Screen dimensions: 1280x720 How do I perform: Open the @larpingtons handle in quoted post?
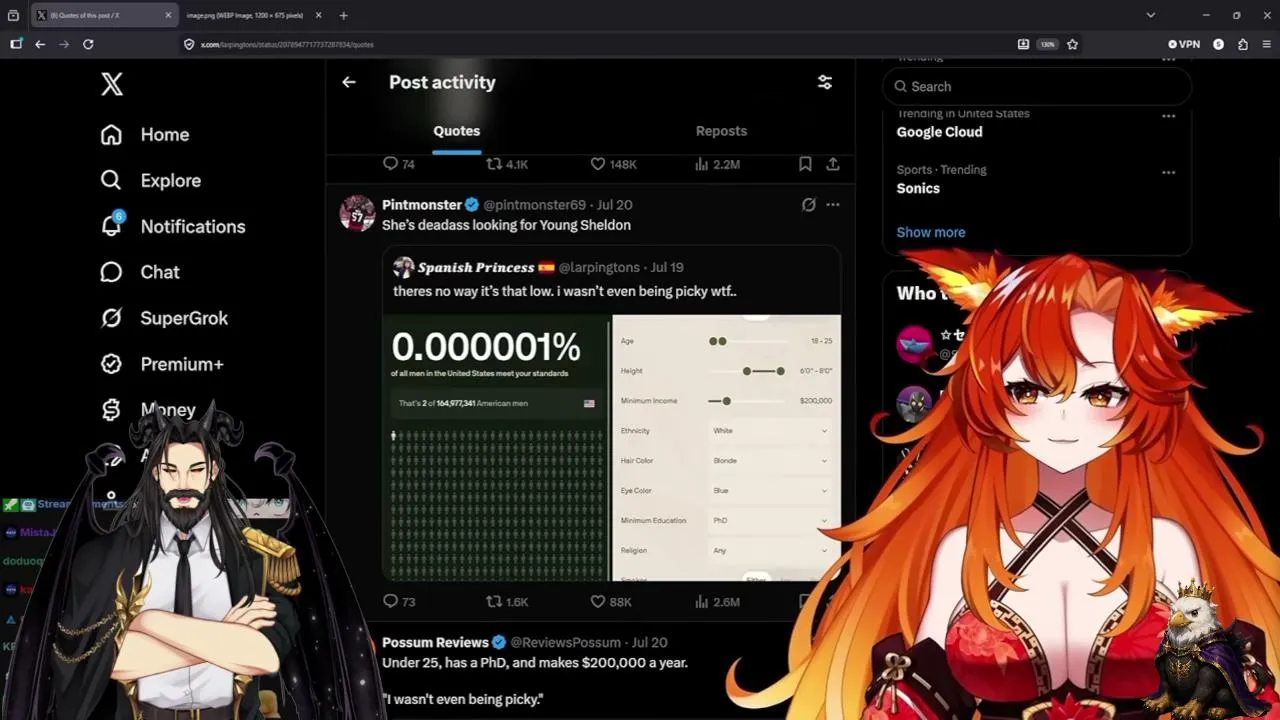(x=599, y=267)
